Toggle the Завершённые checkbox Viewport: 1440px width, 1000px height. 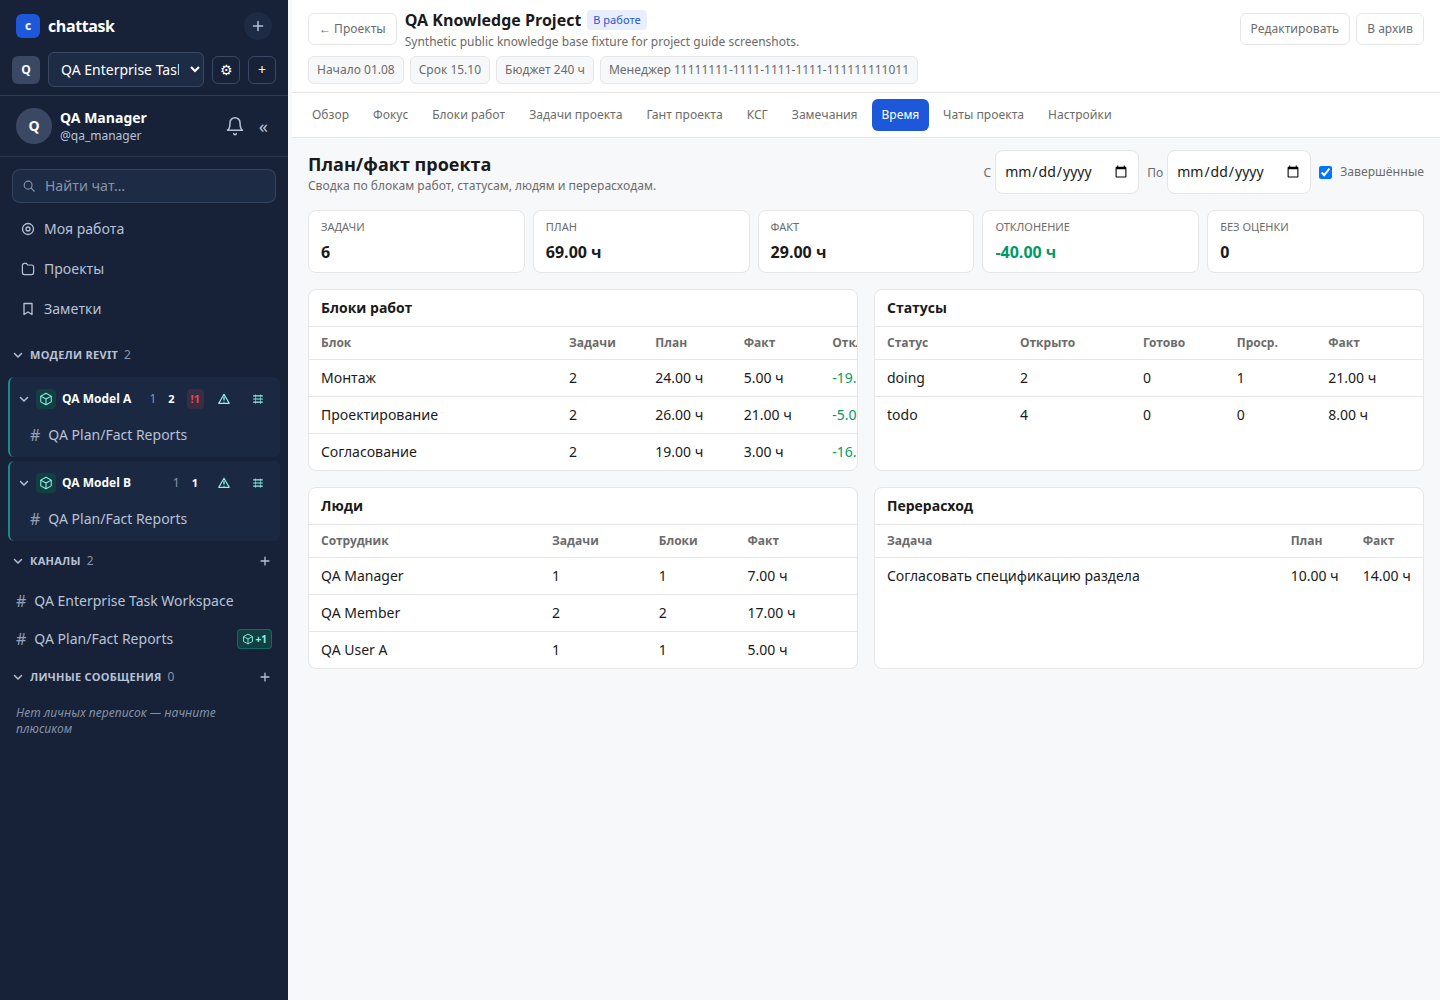tap(1325, 172)
